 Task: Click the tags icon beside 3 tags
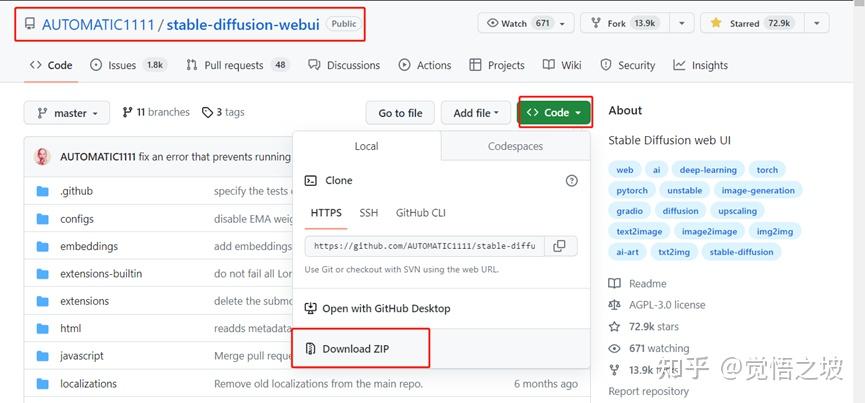[207, 113]
